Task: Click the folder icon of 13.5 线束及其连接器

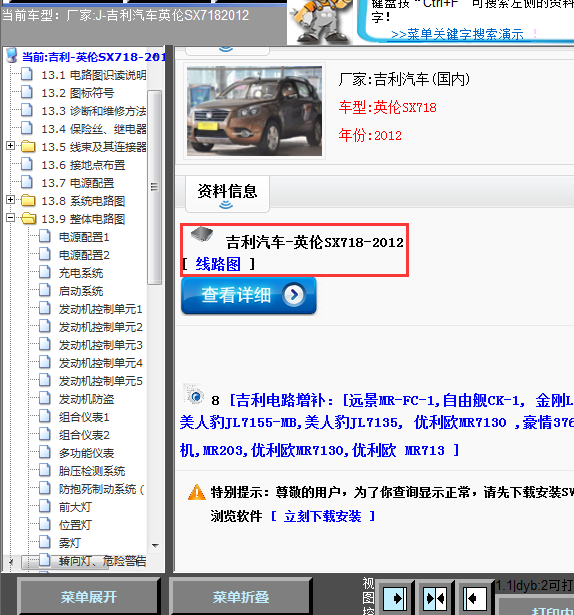Action: coord(28,146)
